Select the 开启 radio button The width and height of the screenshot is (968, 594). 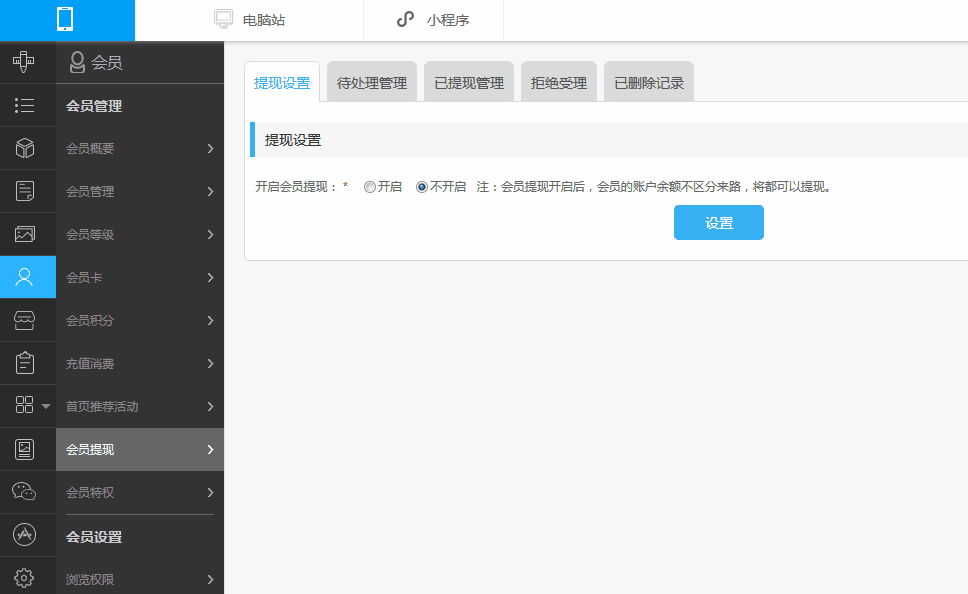370,187
